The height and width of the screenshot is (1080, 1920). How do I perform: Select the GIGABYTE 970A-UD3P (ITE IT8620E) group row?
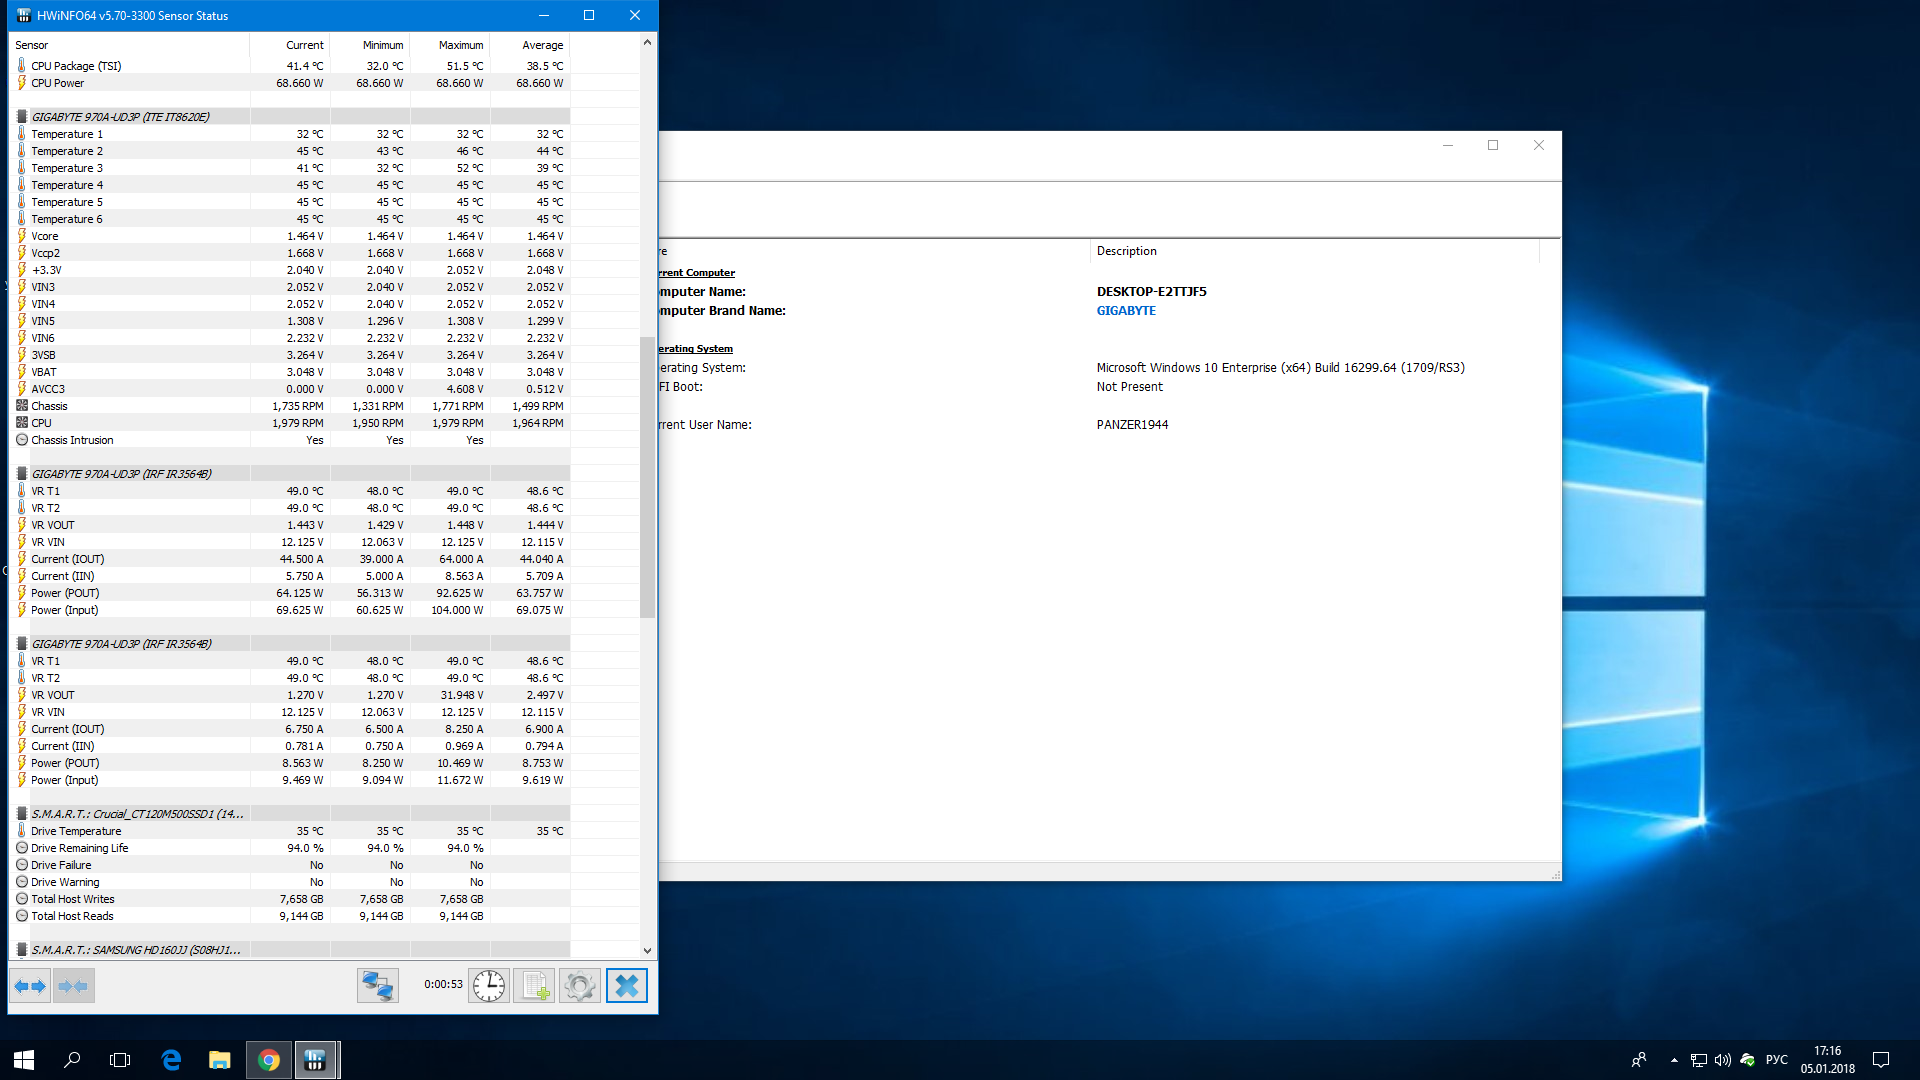tap(120, 117)
